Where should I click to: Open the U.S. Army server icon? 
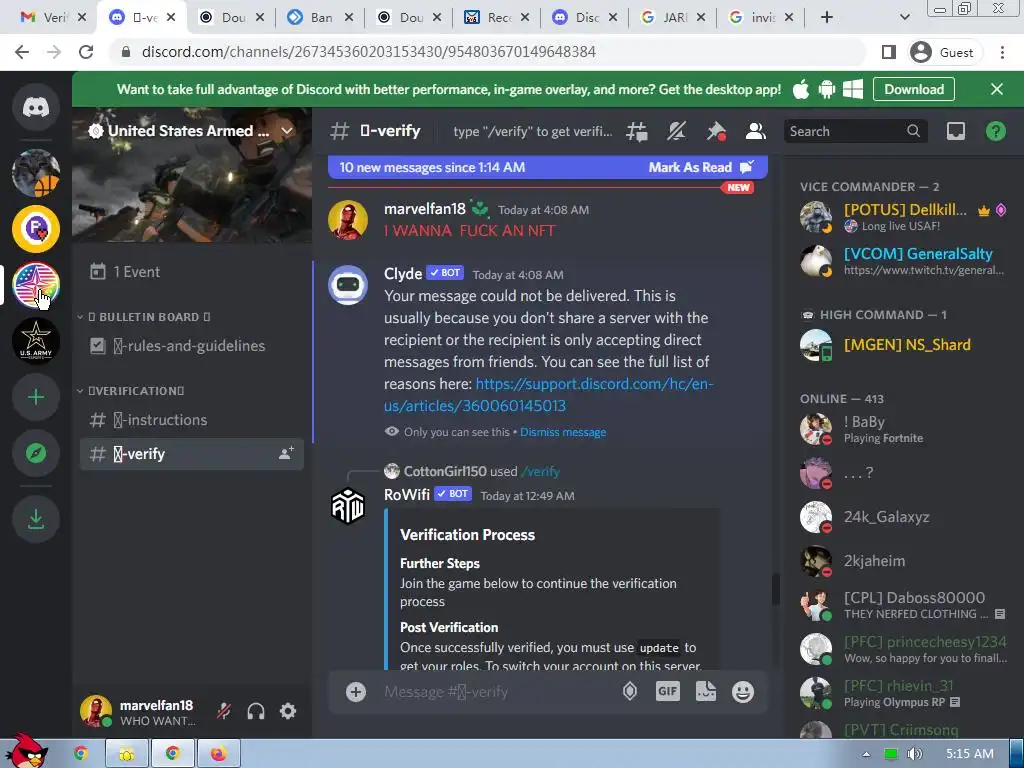tap(36, 341)
